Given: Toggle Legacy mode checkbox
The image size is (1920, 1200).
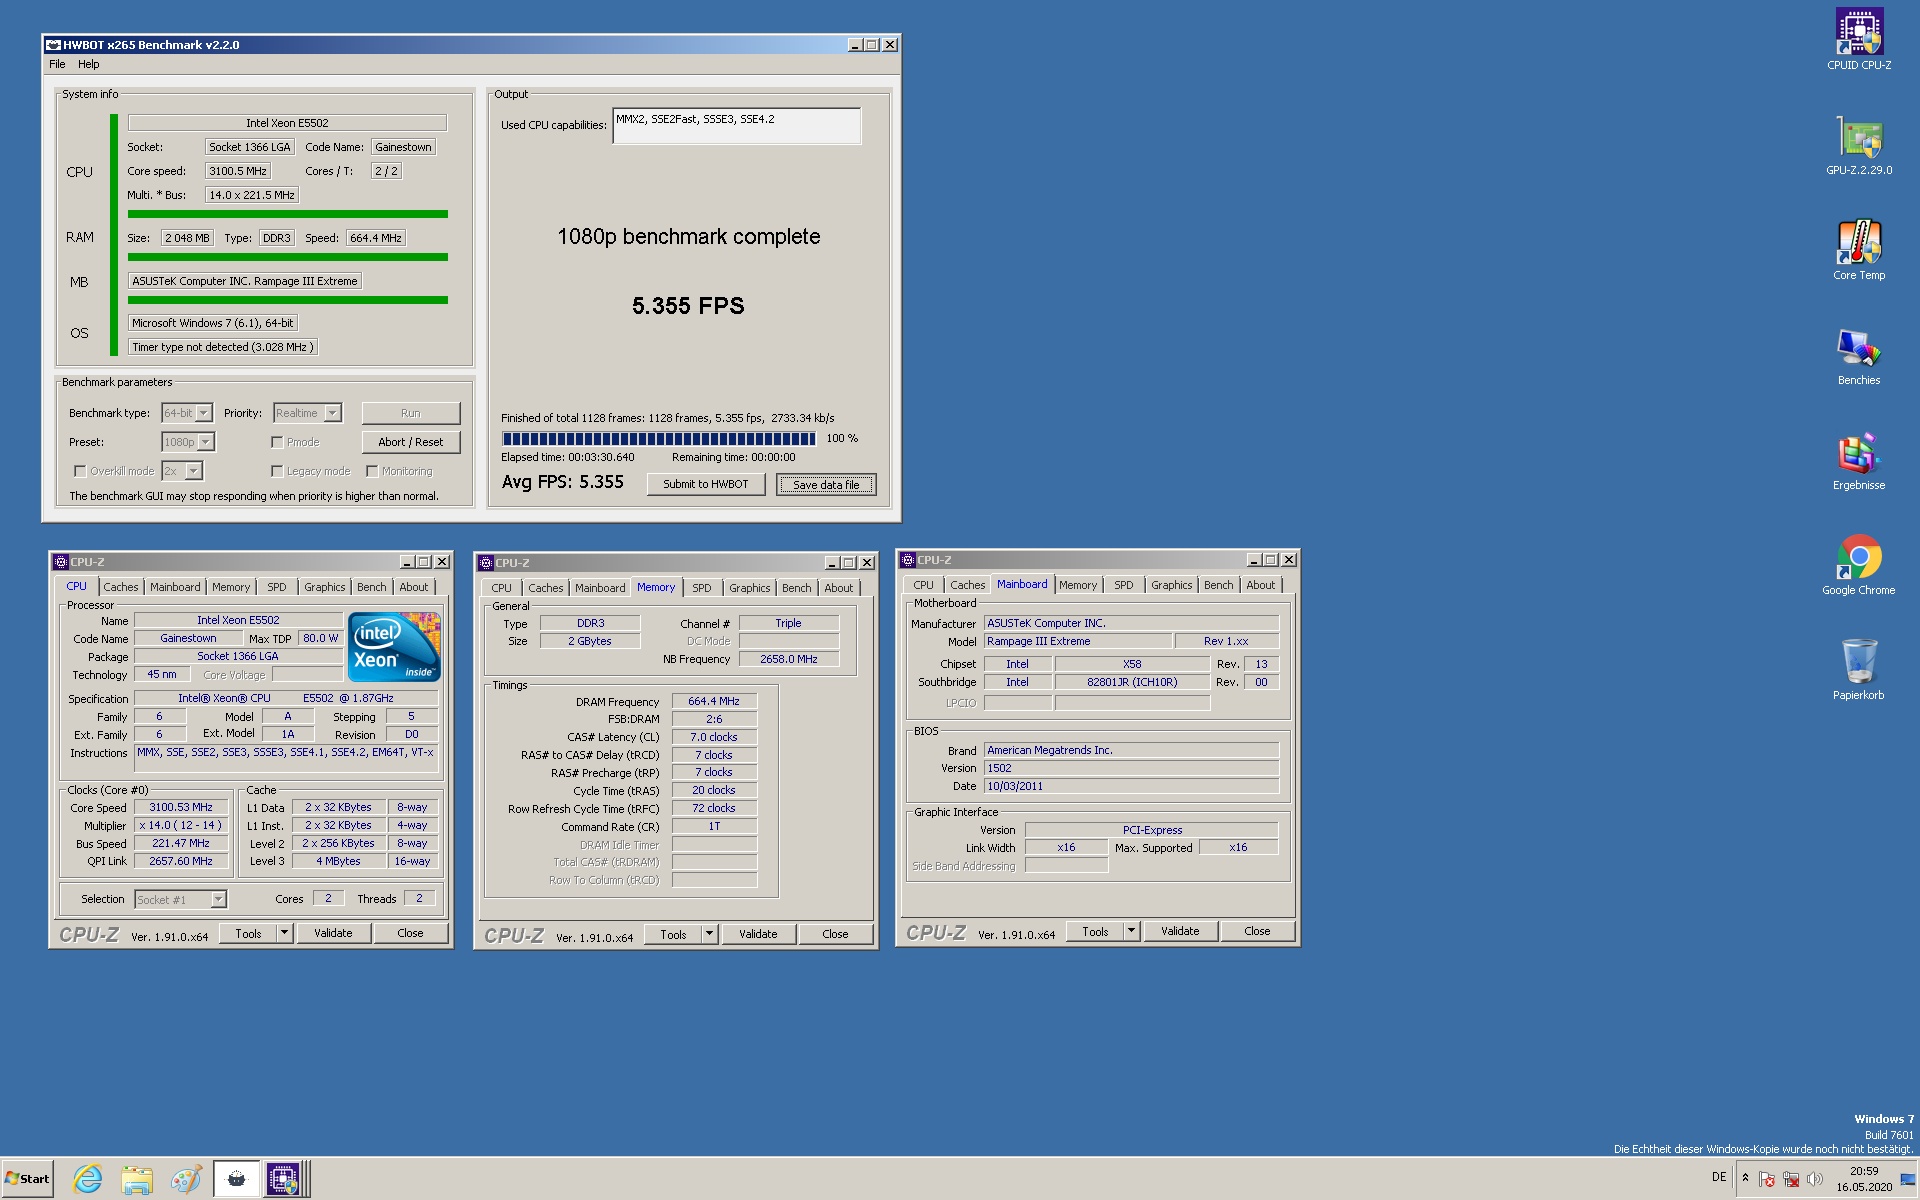Looking at the screenshot, I should click(277, 471).
